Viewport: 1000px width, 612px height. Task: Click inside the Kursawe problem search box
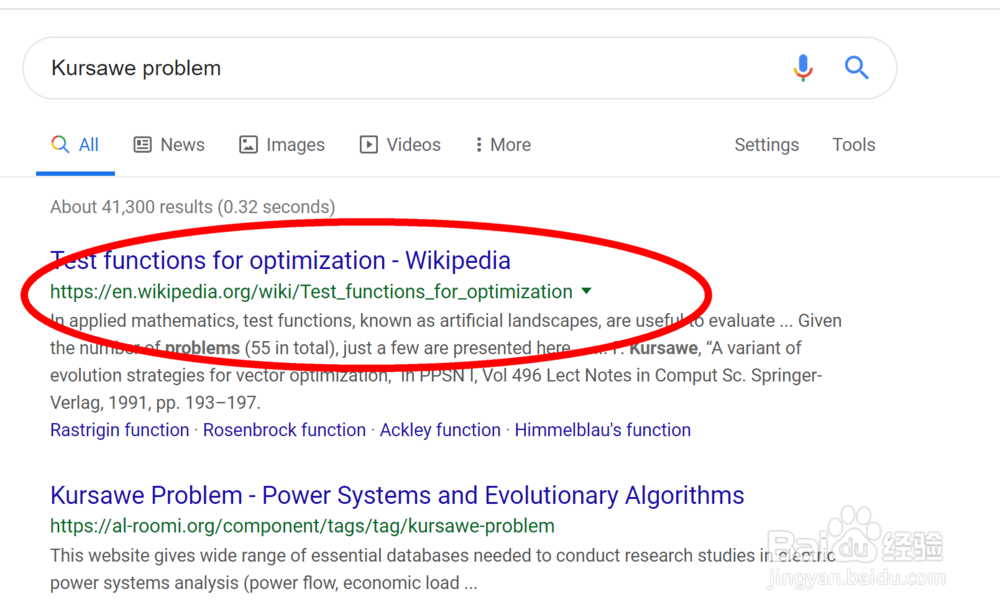[x=400, y=68]
